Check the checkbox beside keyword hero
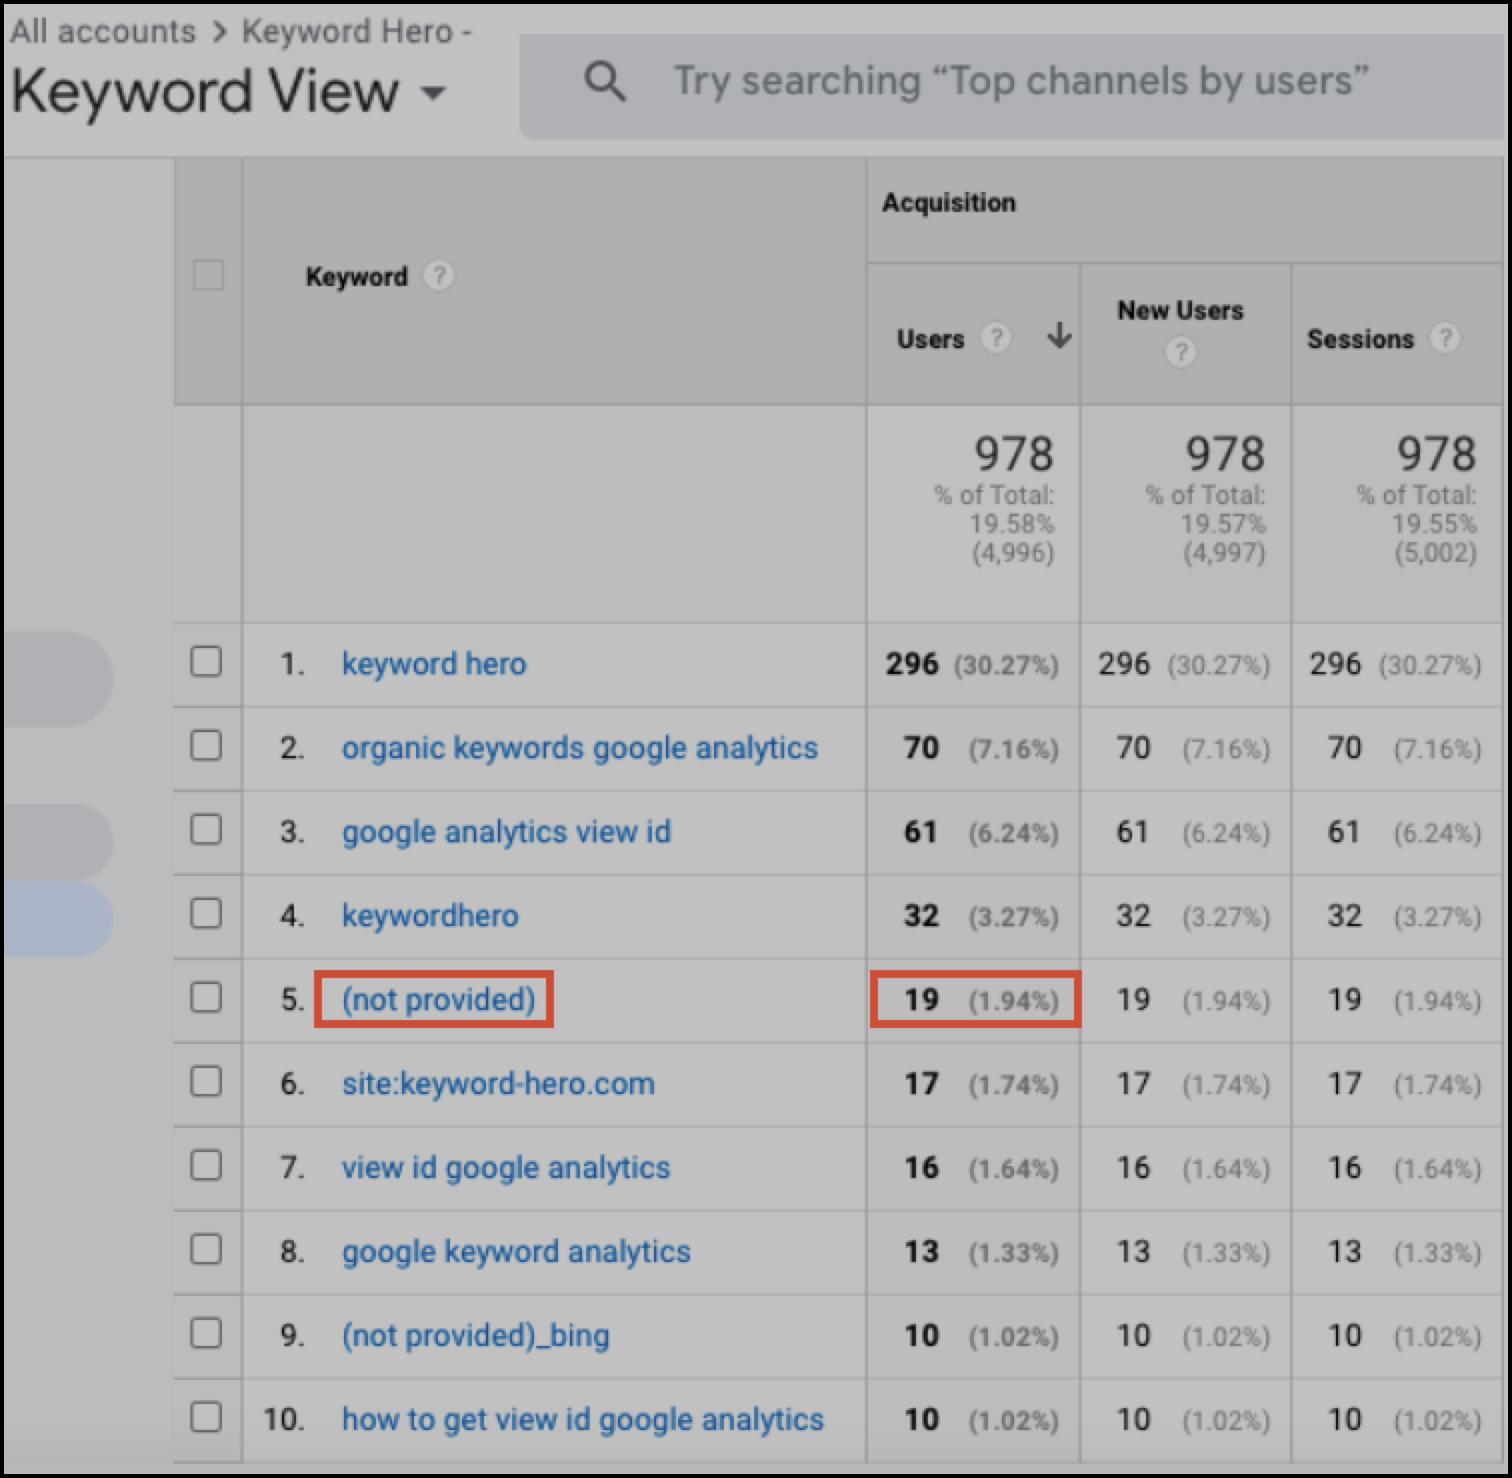The width and height of the screenshot is (1512, 1478). 207,663
